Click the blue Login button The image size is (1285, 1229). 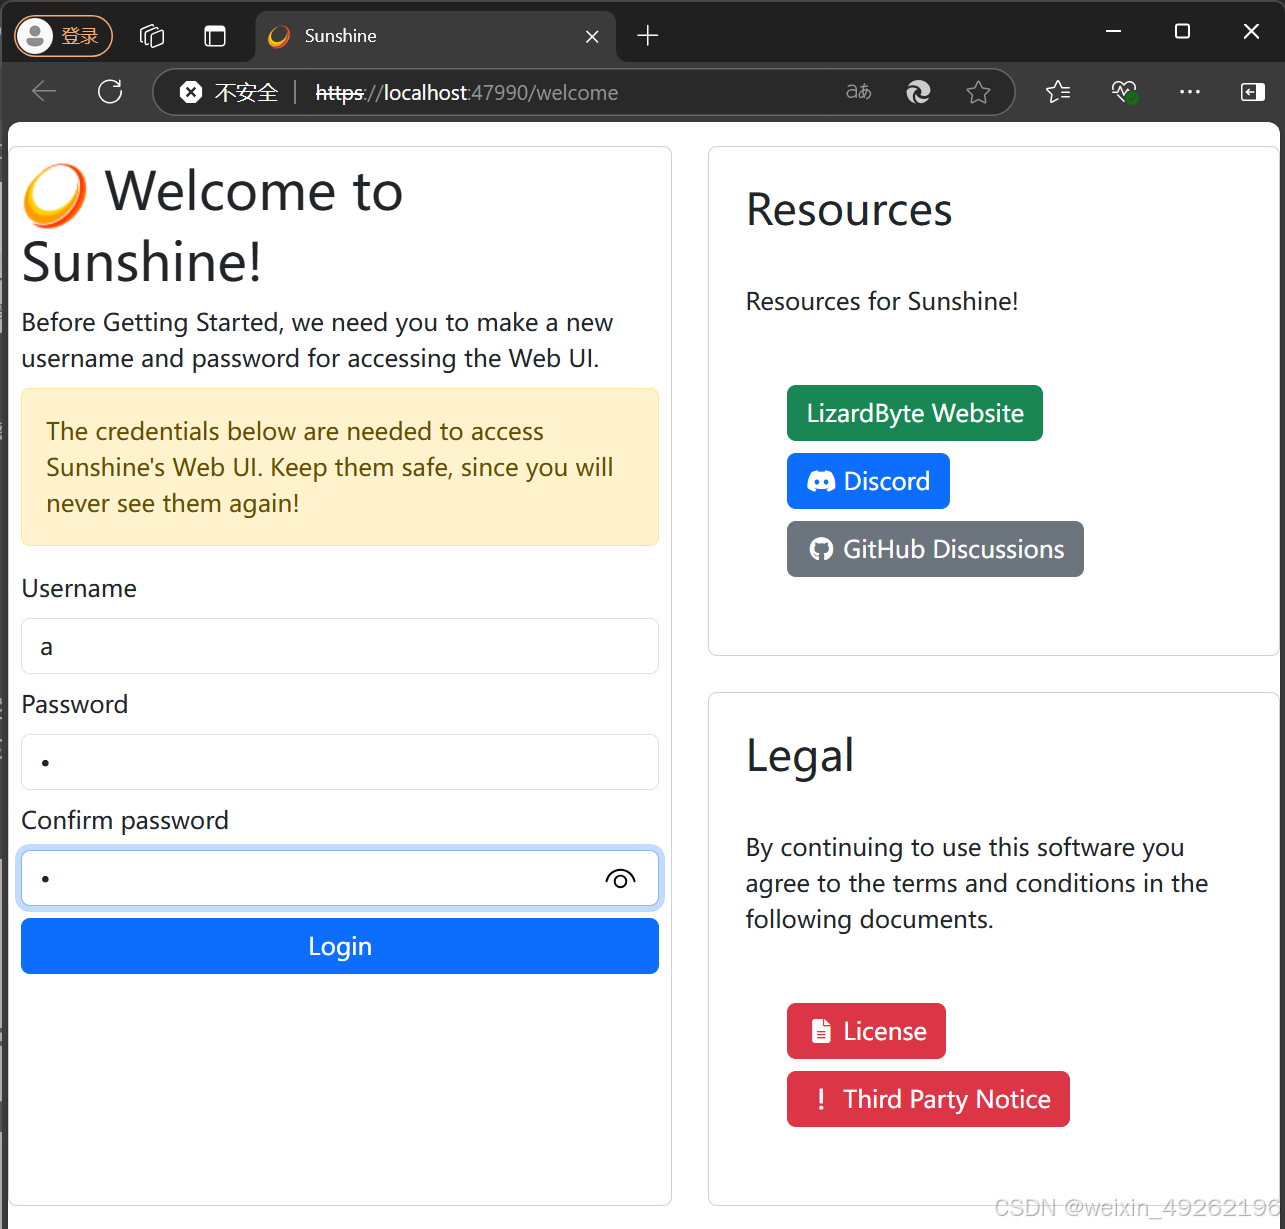pos(340,946)
